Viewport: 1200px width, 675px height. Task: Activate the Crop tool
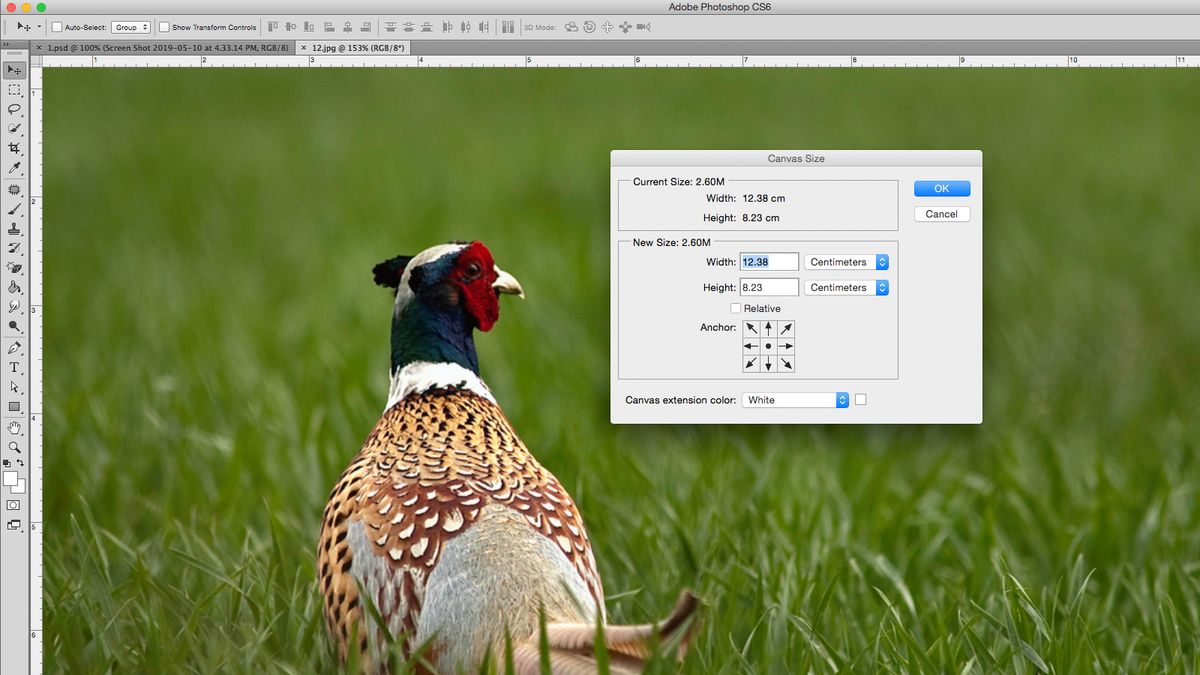(x=14, y=147)
